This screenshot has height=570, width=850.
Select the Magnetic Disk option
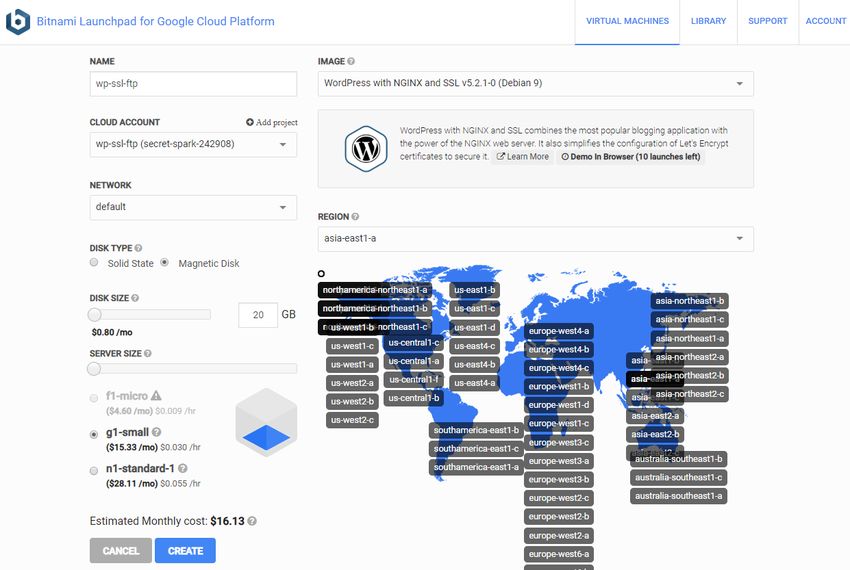(x=164, y=262)
